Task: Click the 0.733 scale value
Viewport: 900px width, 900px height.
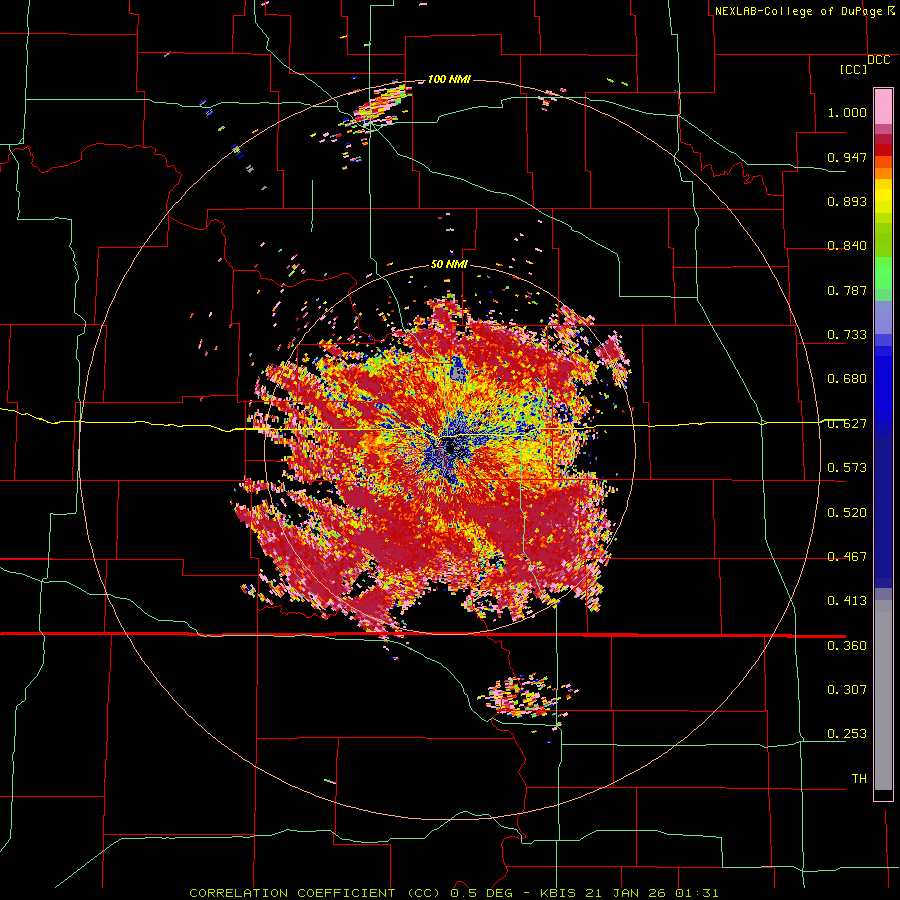Action: tap(847, 335)
